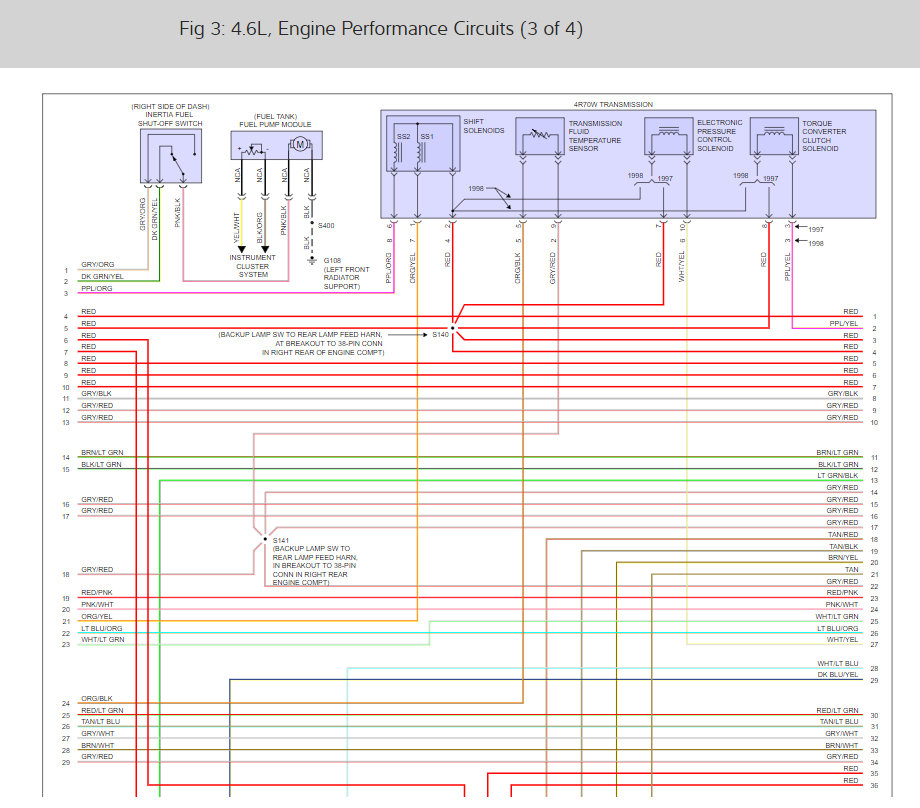The width and height of the screenshot is (920, 808).
Task: Click the WHT/LT BLU wire label
Action: coord(838,663)
